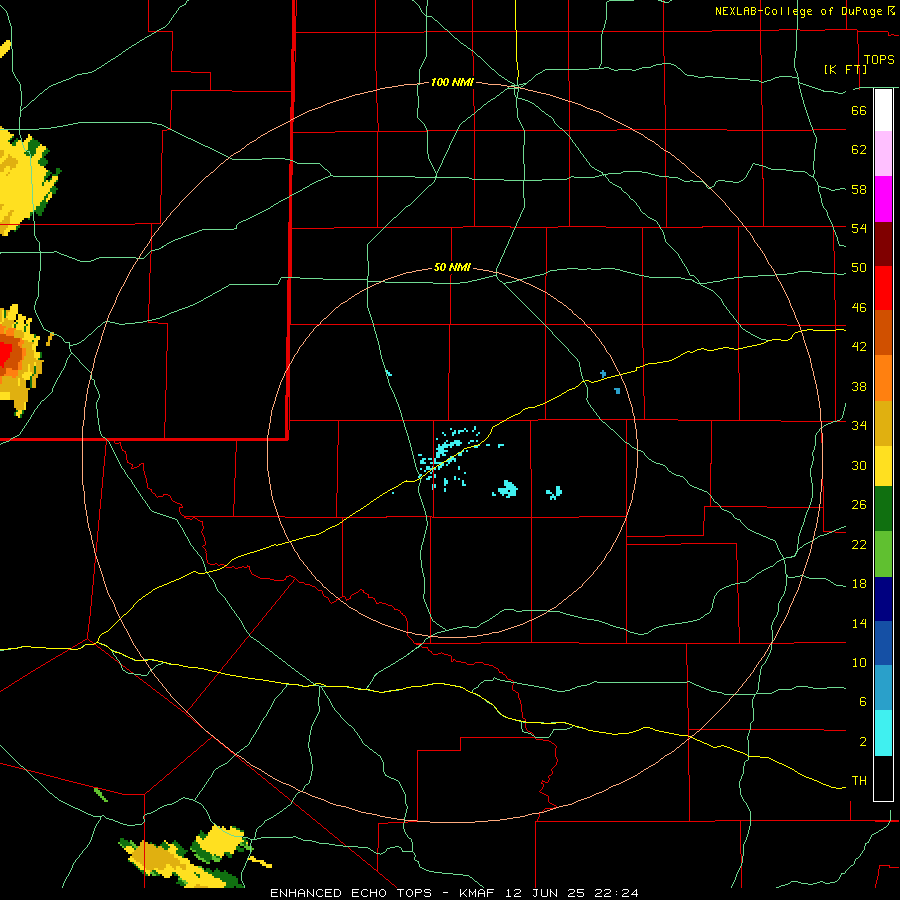This screenshot has height=900, width=900.
Task: Select the ENHANCED ECHO TOPS caption text
Action: [351, 893]
